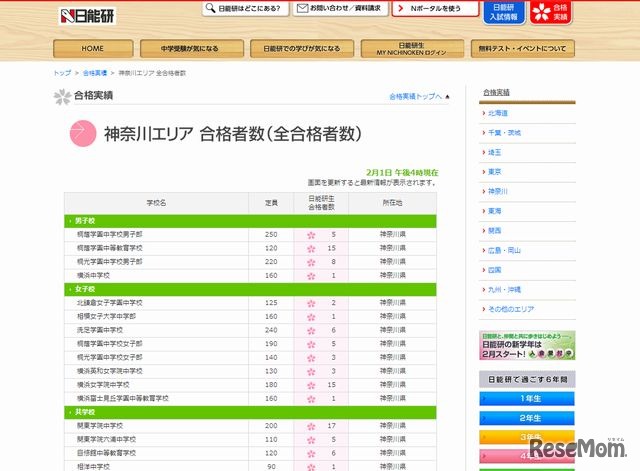This screenshot has height=471, width=640.
Task: Click the 日能研生合格者数 column header
Action: [321, 203]
